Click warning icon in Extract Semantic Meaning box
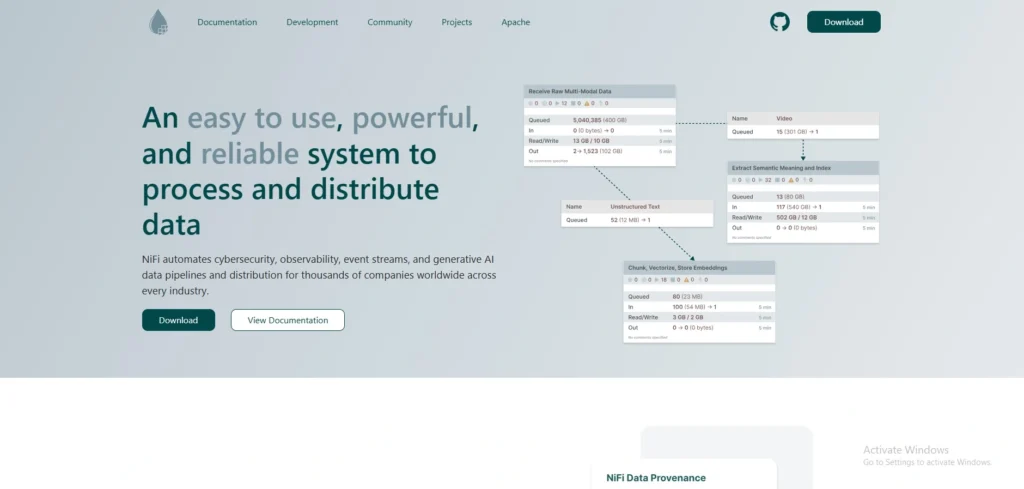Viewport: 1024px width, 489px height. click(790, 181)
